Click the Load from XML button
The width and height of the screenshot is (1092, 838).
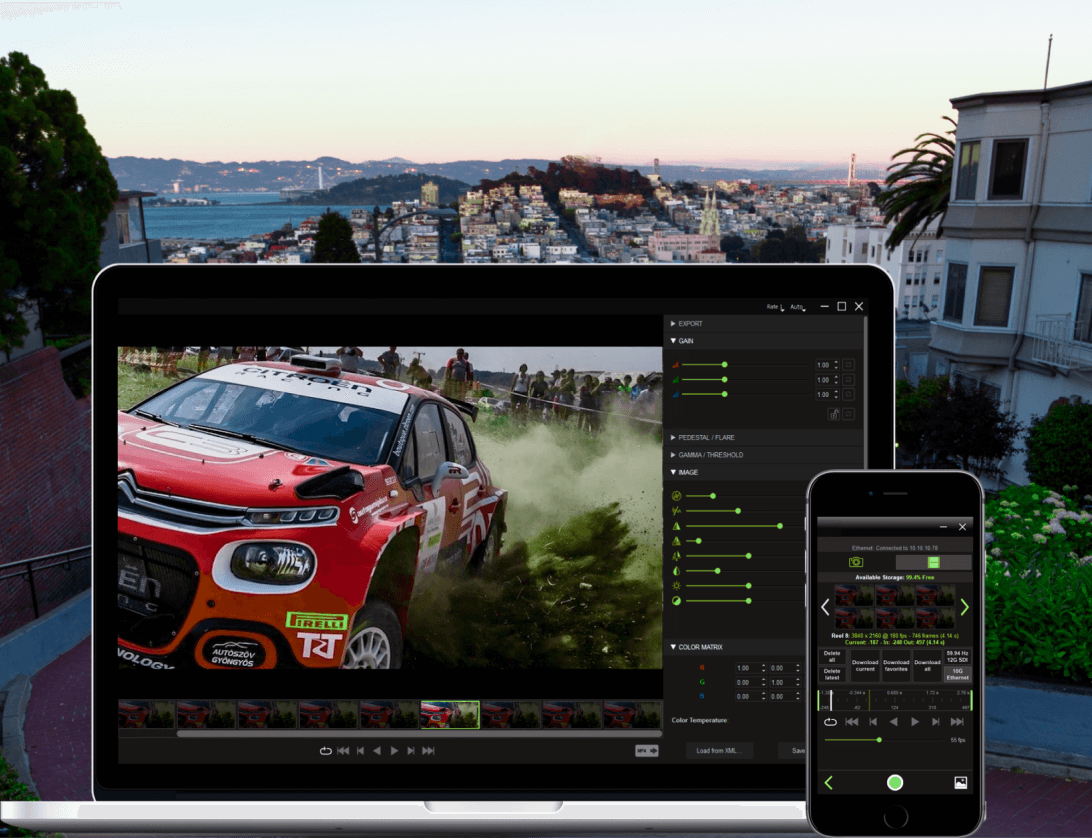pos(718,750)
